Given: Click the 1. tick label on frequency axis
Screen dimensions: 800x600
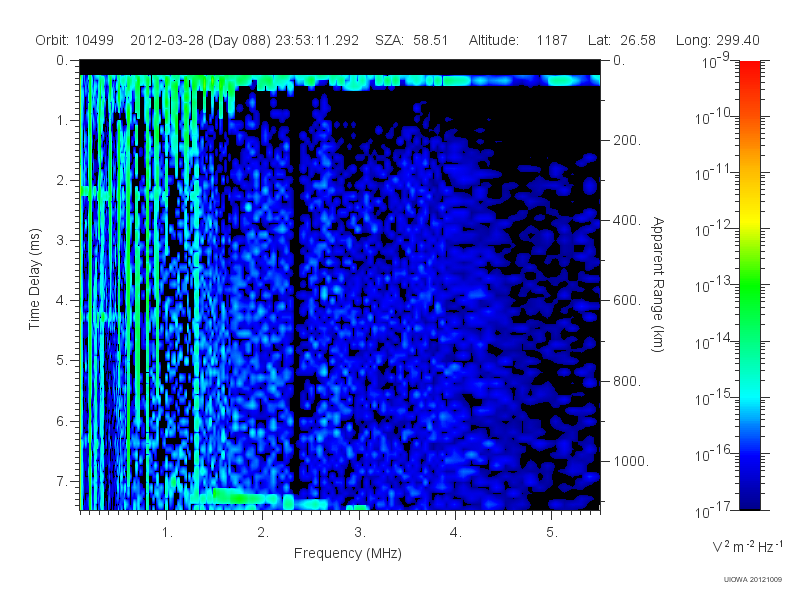Looking at the screenshot, I should [x=167, y=533].
